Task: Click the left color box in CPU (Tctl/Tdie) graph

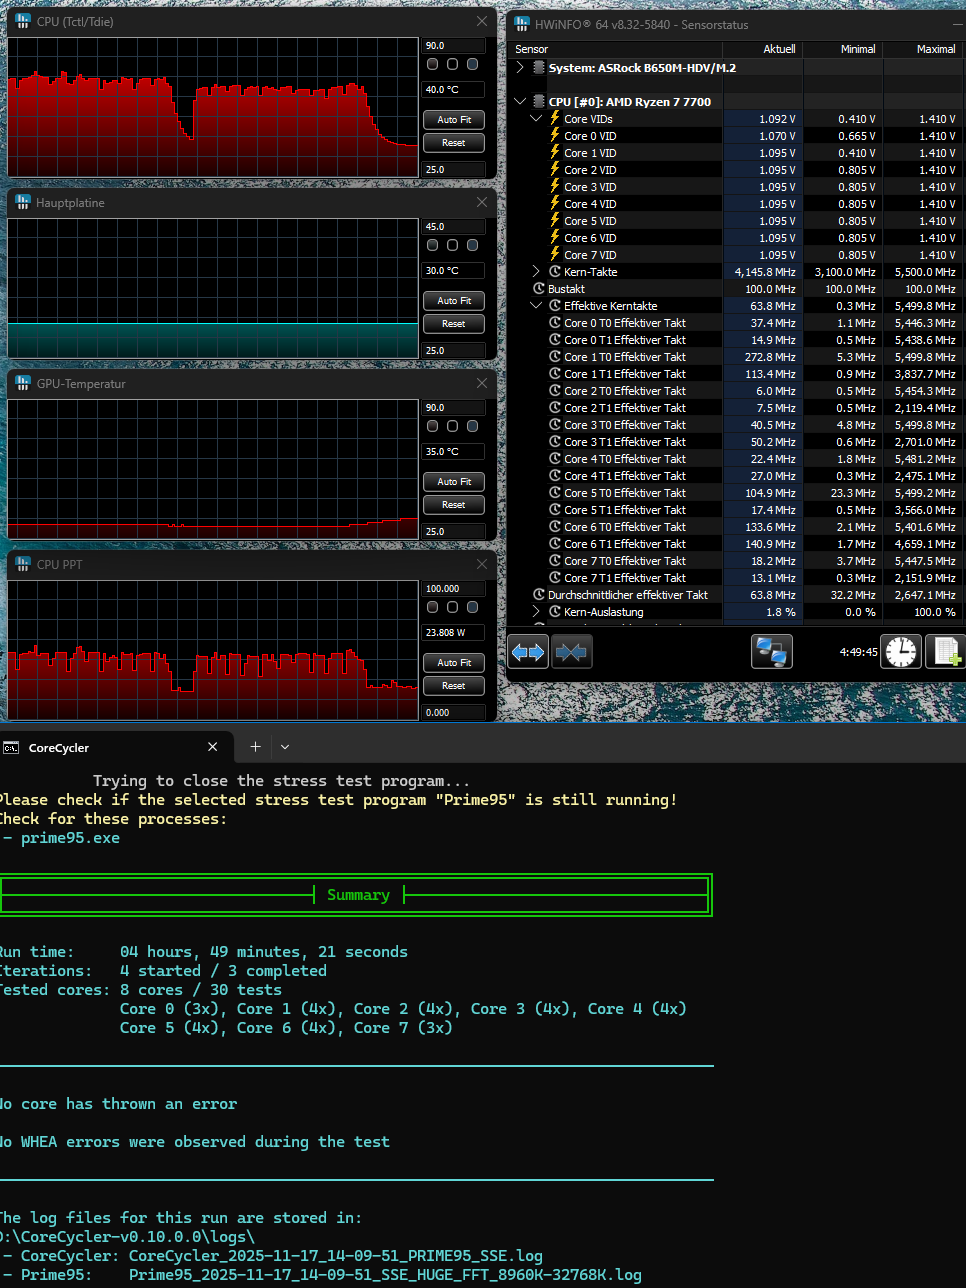Action: click(433, 64)
